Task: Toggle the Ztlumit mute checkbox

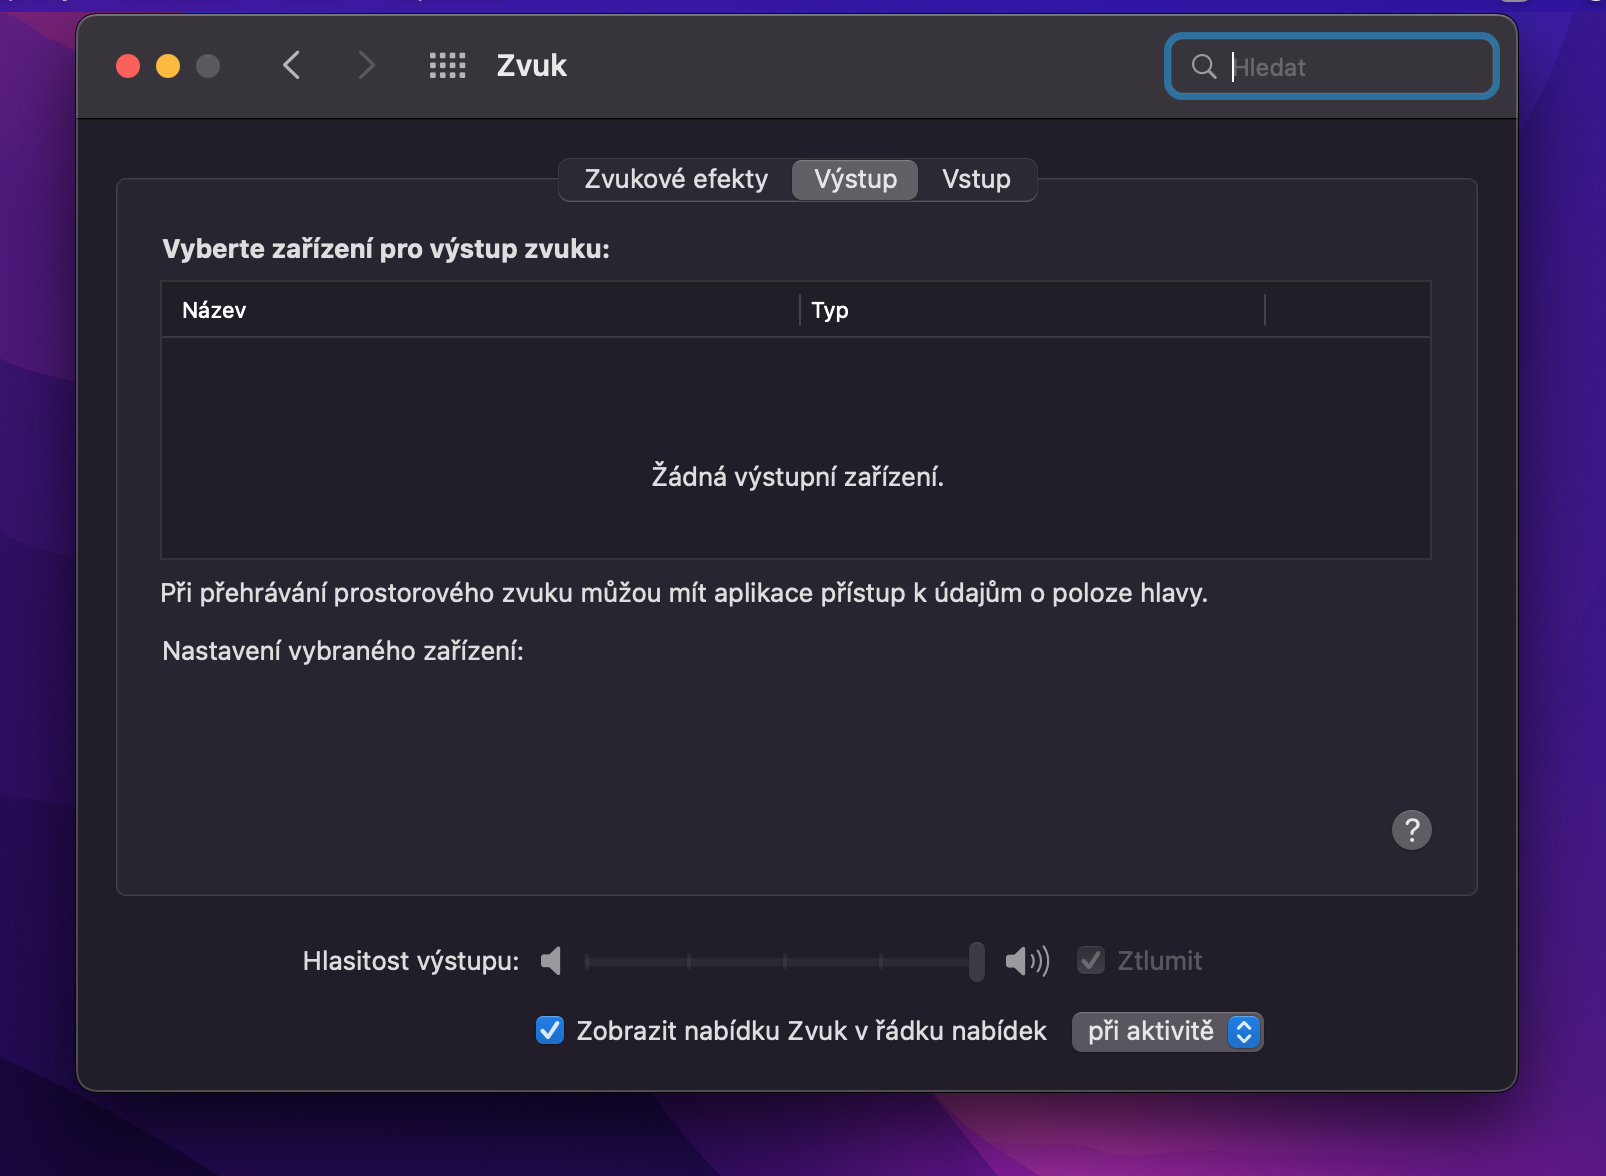Action: (x=1091, y=961)
